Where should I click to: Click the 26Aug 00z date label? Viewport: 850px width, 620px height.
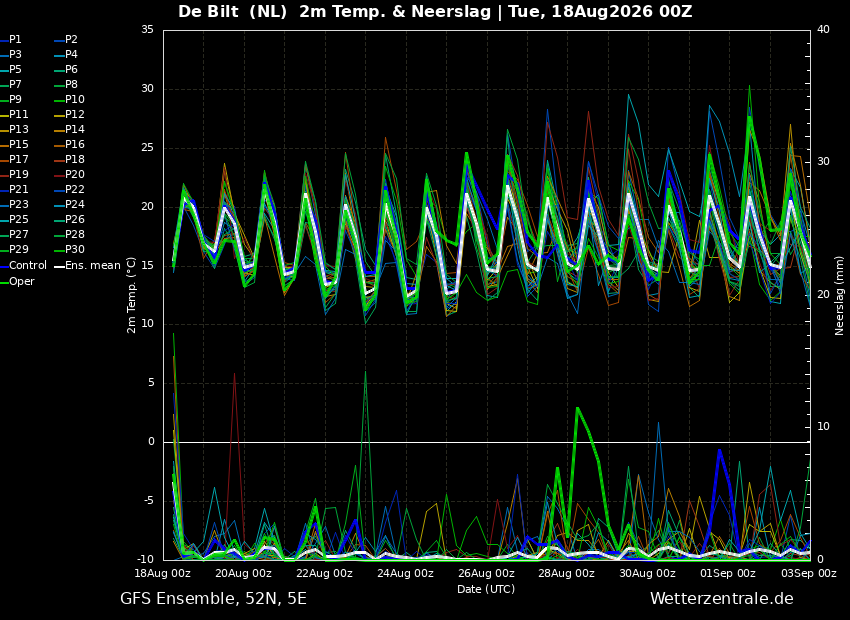point(487,573)
